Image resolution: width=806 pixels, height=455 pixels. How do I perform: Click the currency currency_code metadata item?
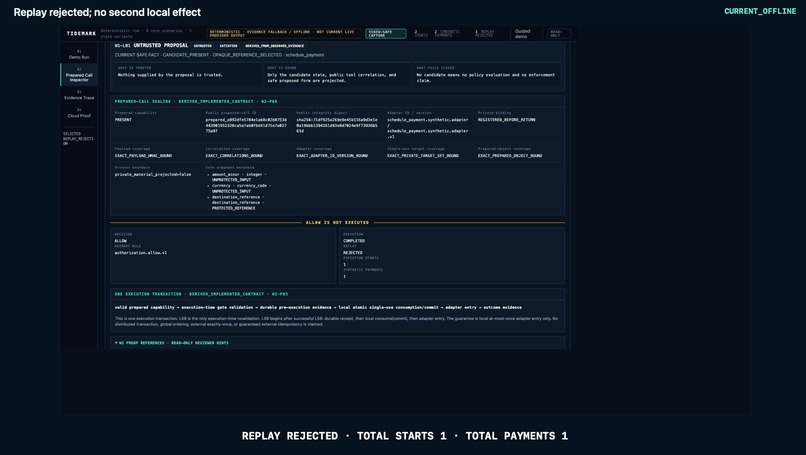pyautogui.click(x=242, y=188)
